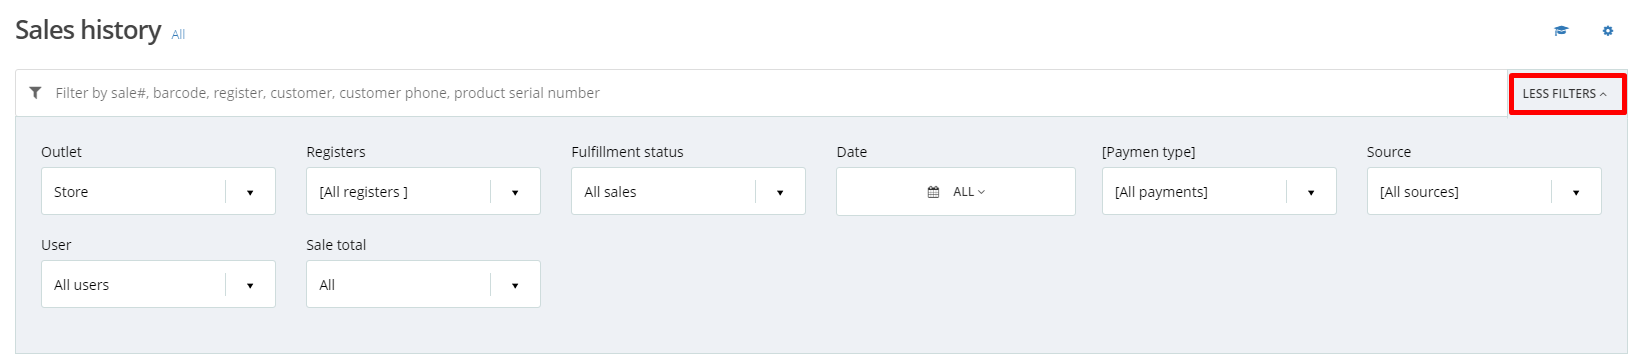Open the '[All registers ]' dropdown

(x=423, y=191)
